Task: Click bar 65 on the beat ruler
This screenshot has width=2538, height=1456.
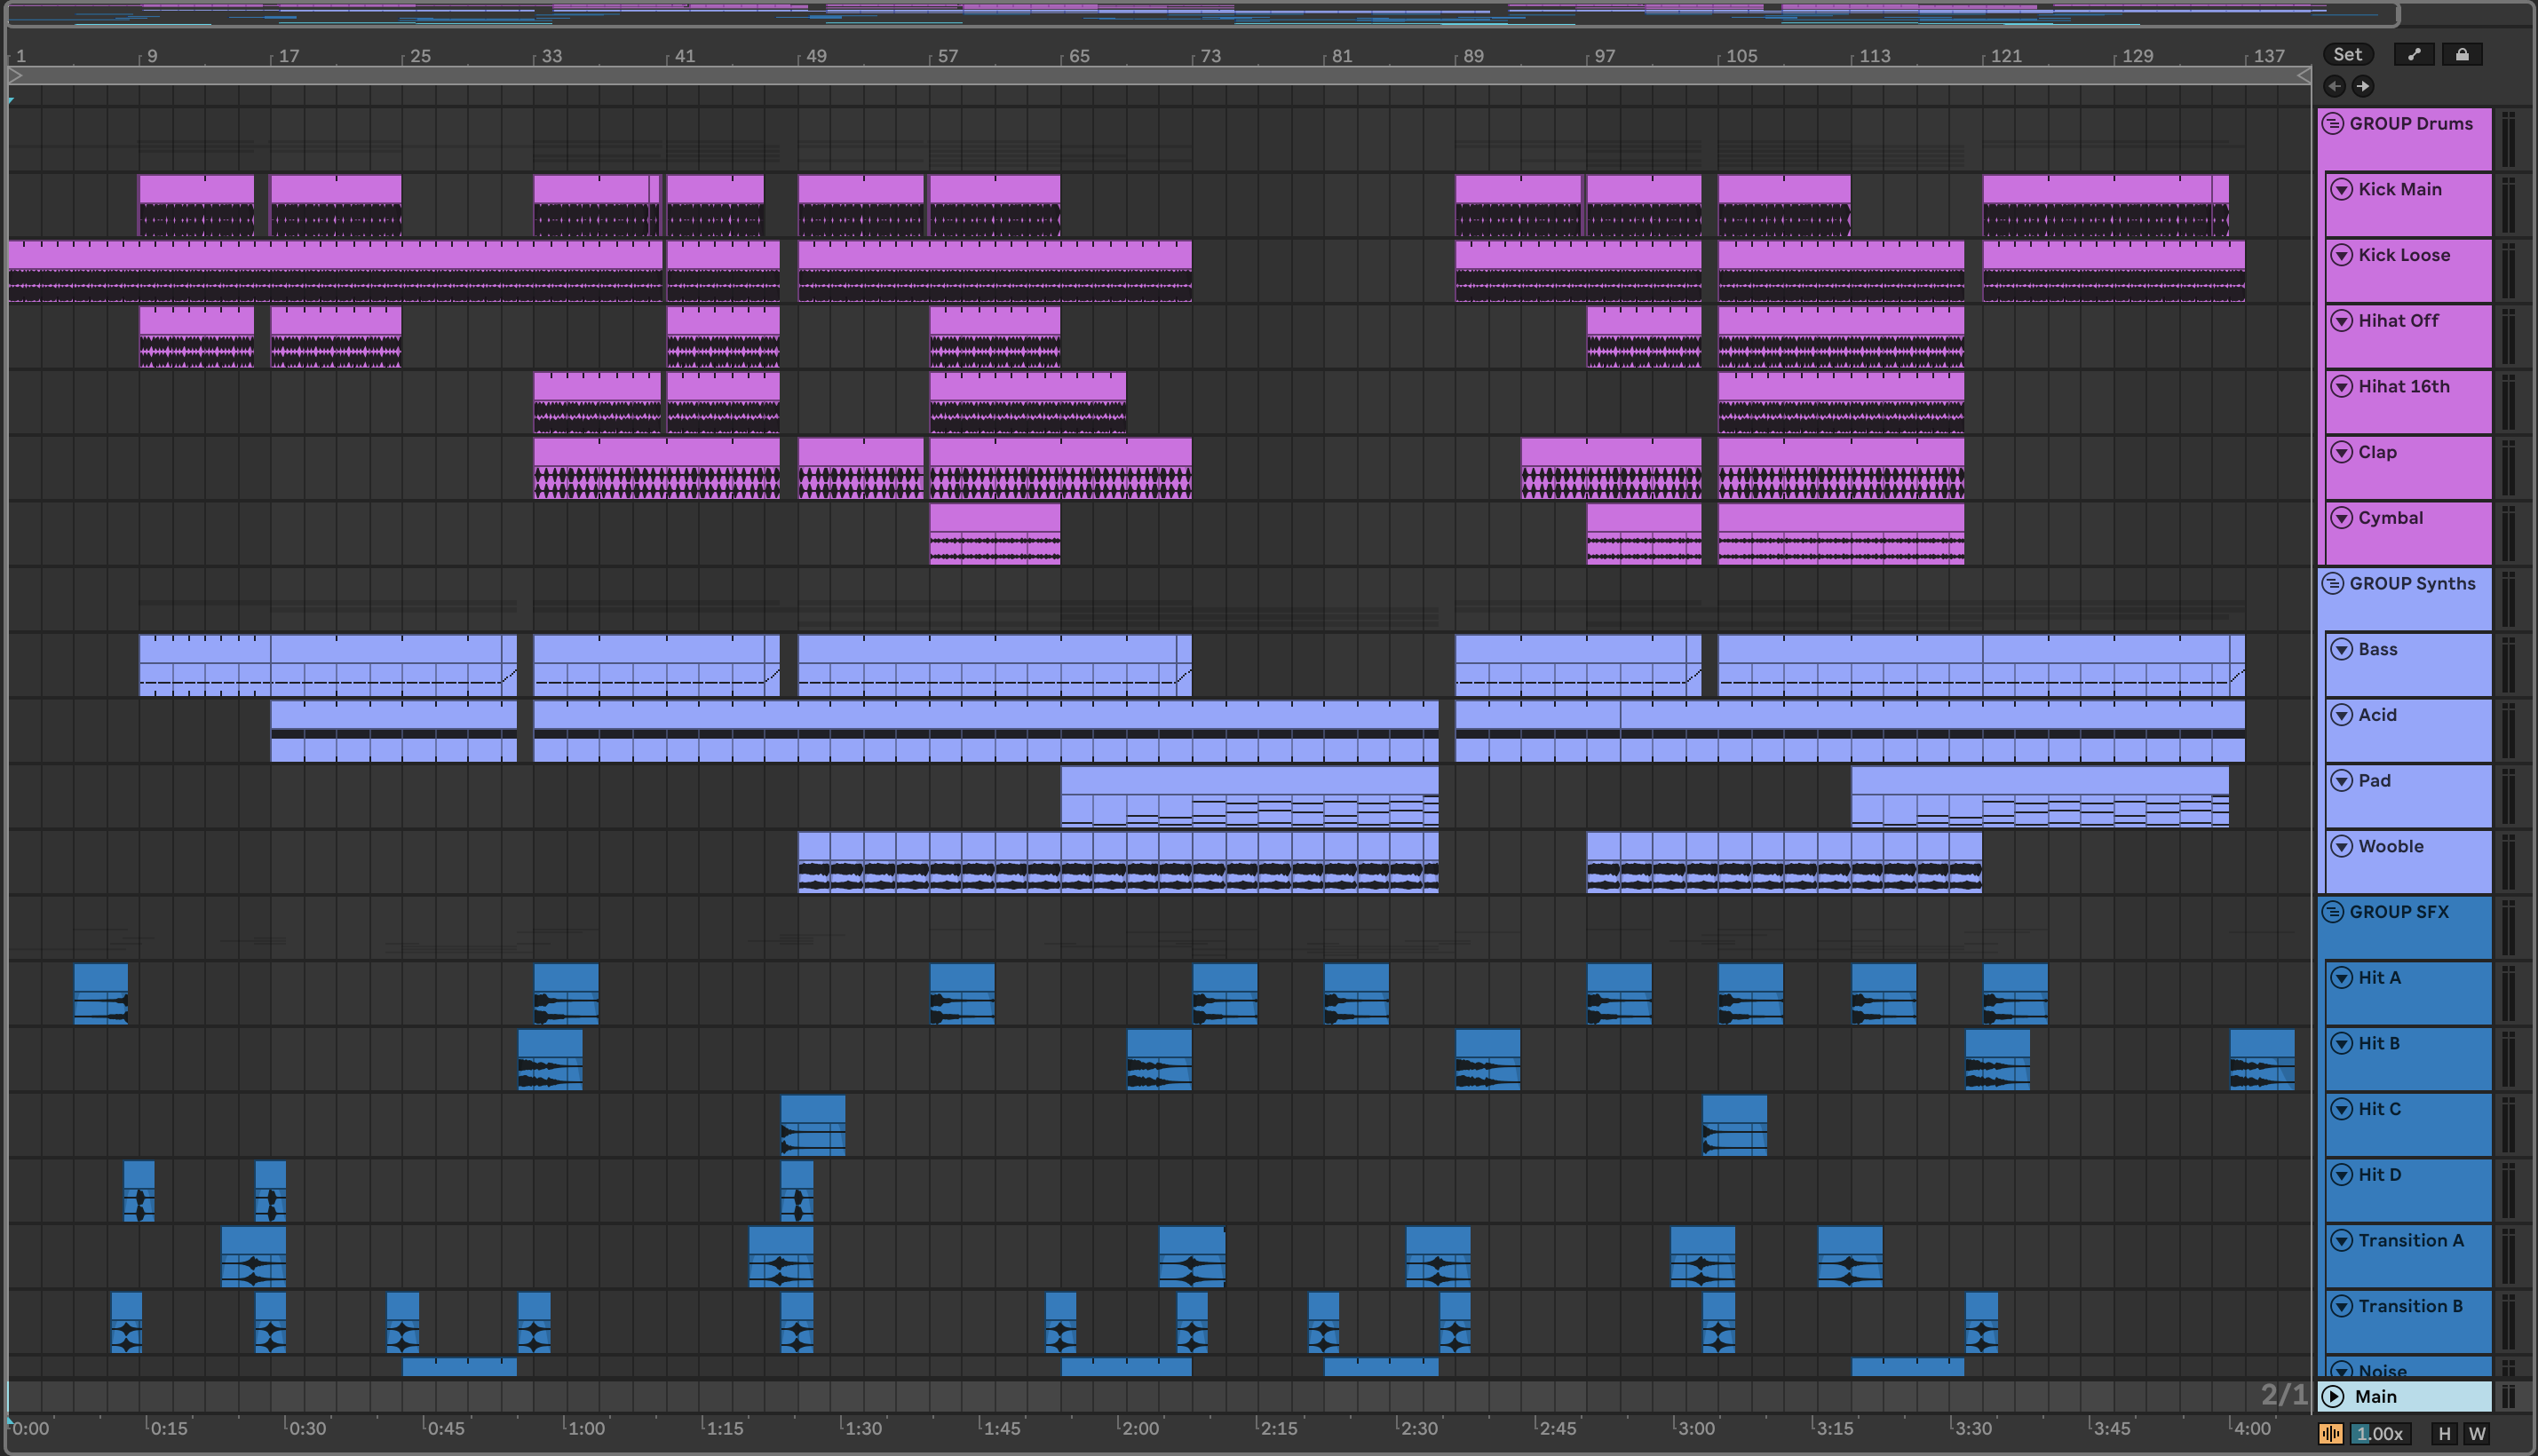Action: point(1078,56)
